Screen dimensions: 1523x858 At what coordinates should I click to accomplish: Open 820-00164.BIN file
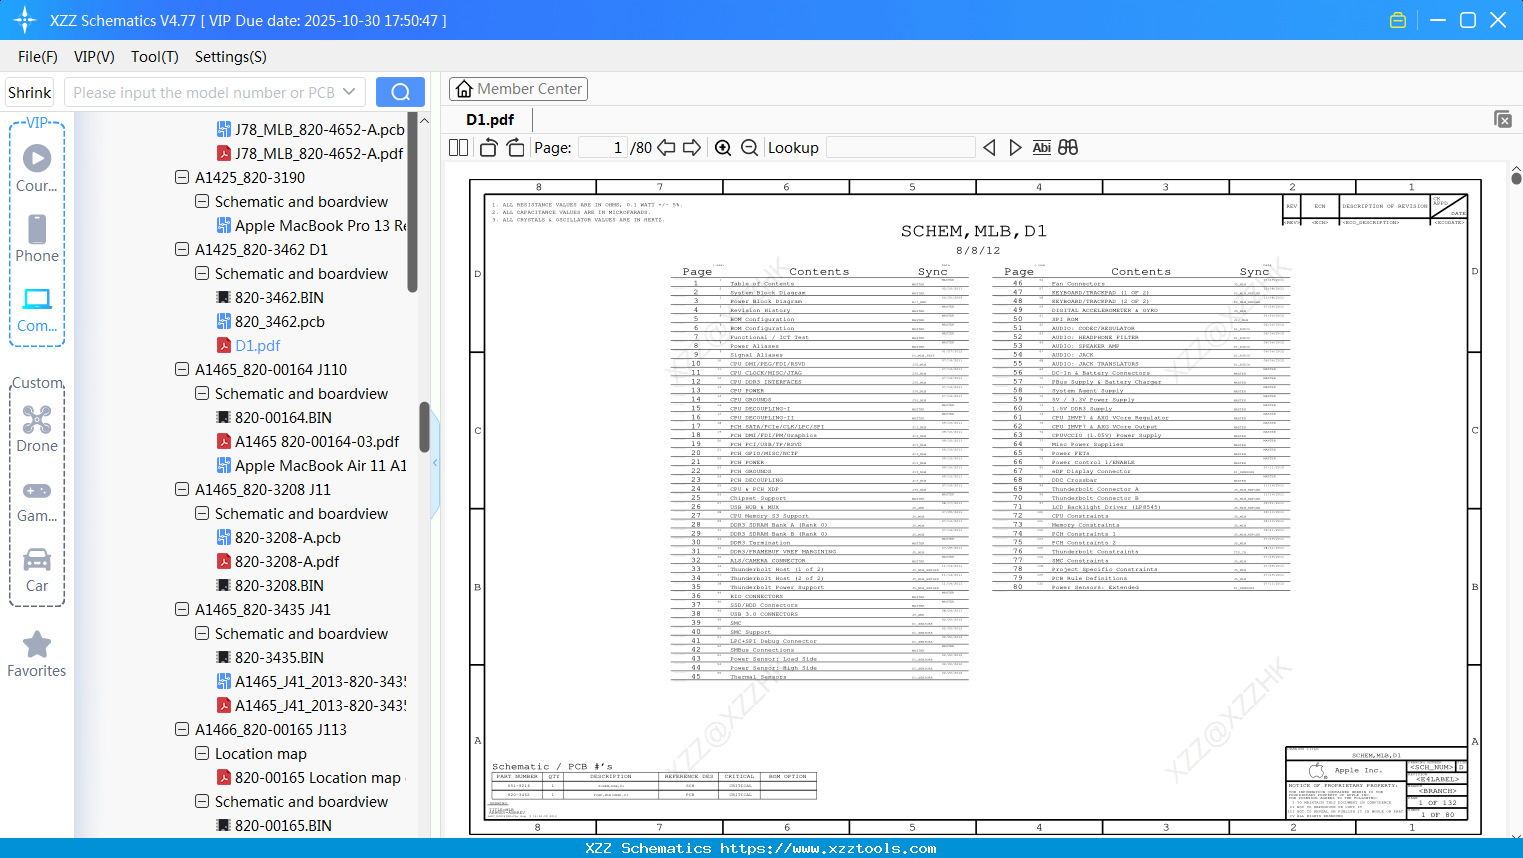pyautogui.click(x=274, y=418)
